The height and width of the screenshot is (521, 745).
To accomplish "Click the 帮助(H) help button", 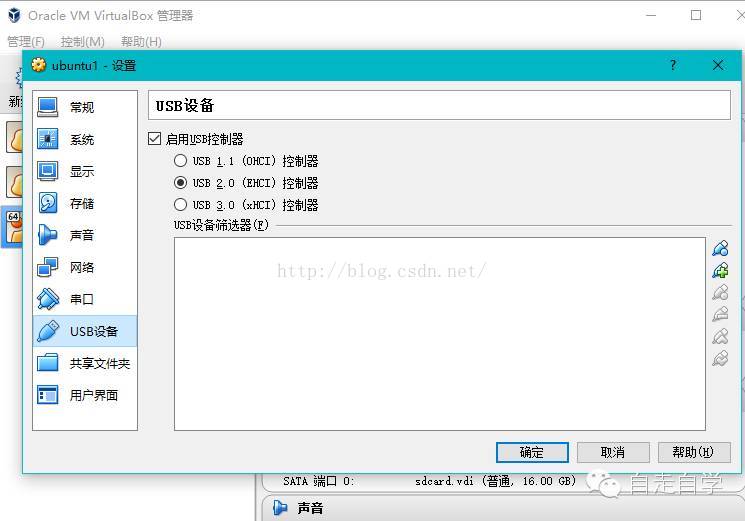I will coord(694,452).
